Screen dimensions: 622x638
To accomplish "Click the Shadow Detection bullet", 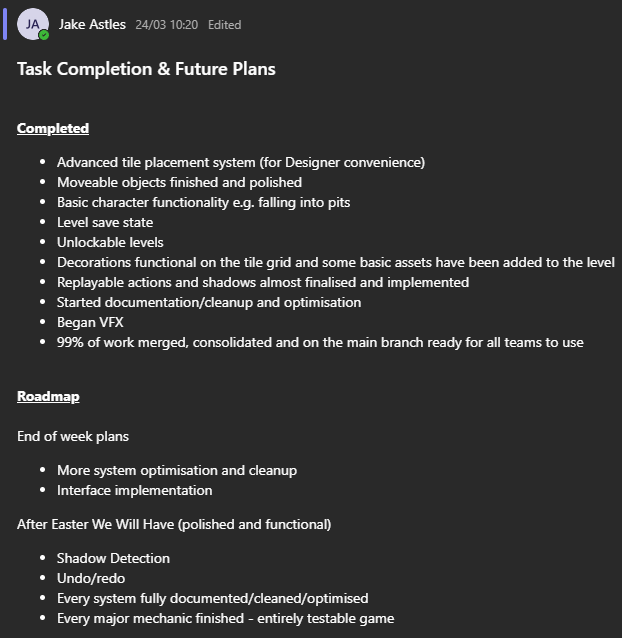I will [x=113, y=558].
